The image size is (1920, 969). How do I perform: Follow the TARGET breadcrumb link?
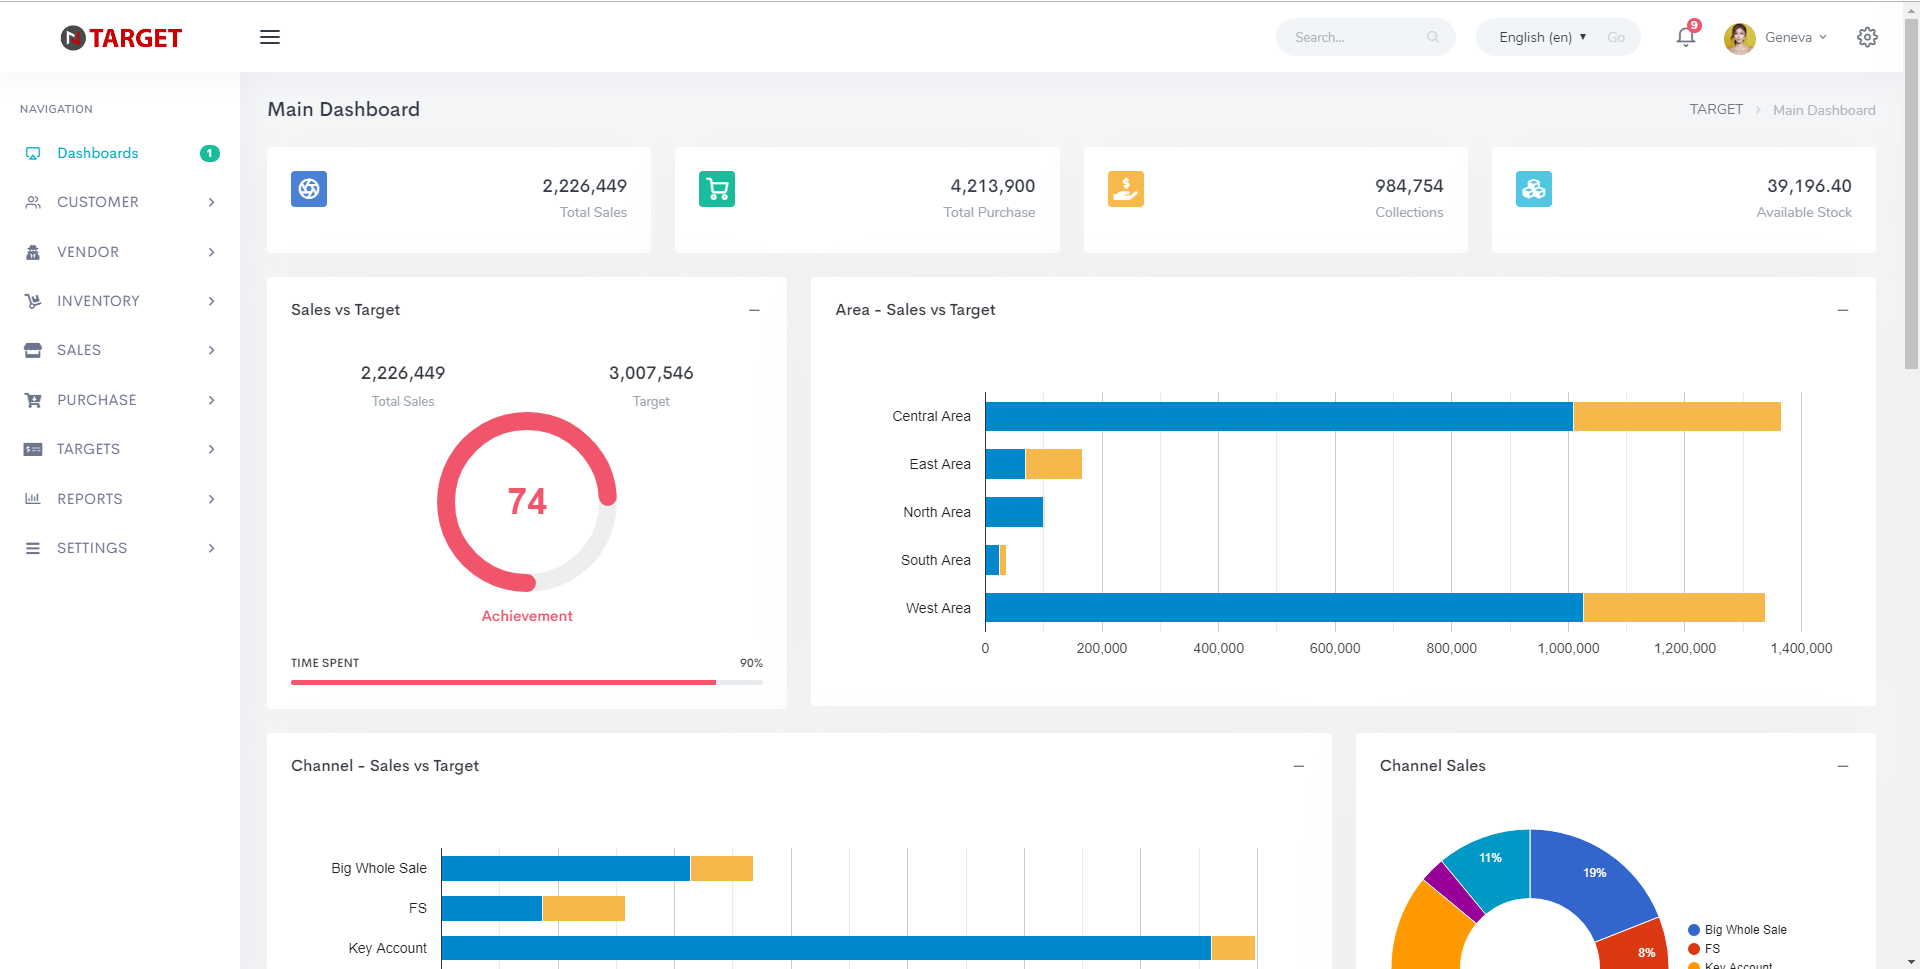tap(1716, 109)
